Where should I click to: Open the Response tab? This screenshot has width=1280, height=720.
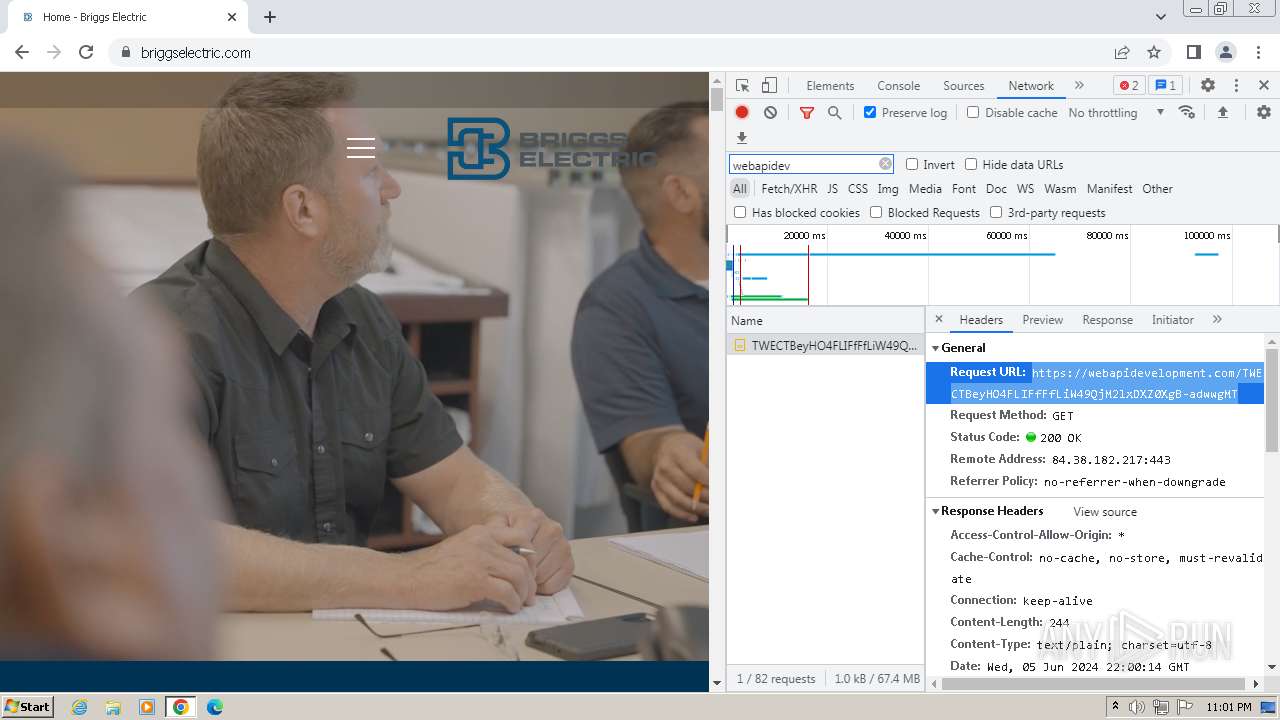point(1107,320)
